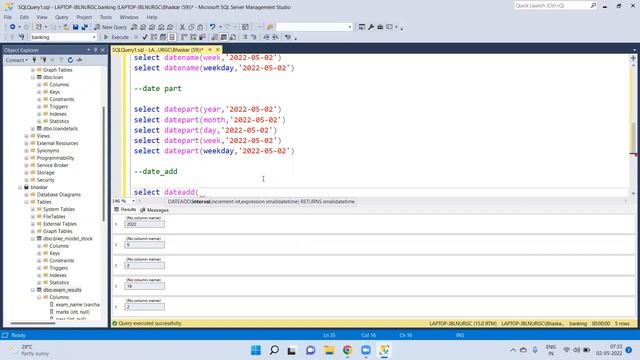640x360 pixels.
Task: Click the Quick Launch search field
Action: (551, 6)
